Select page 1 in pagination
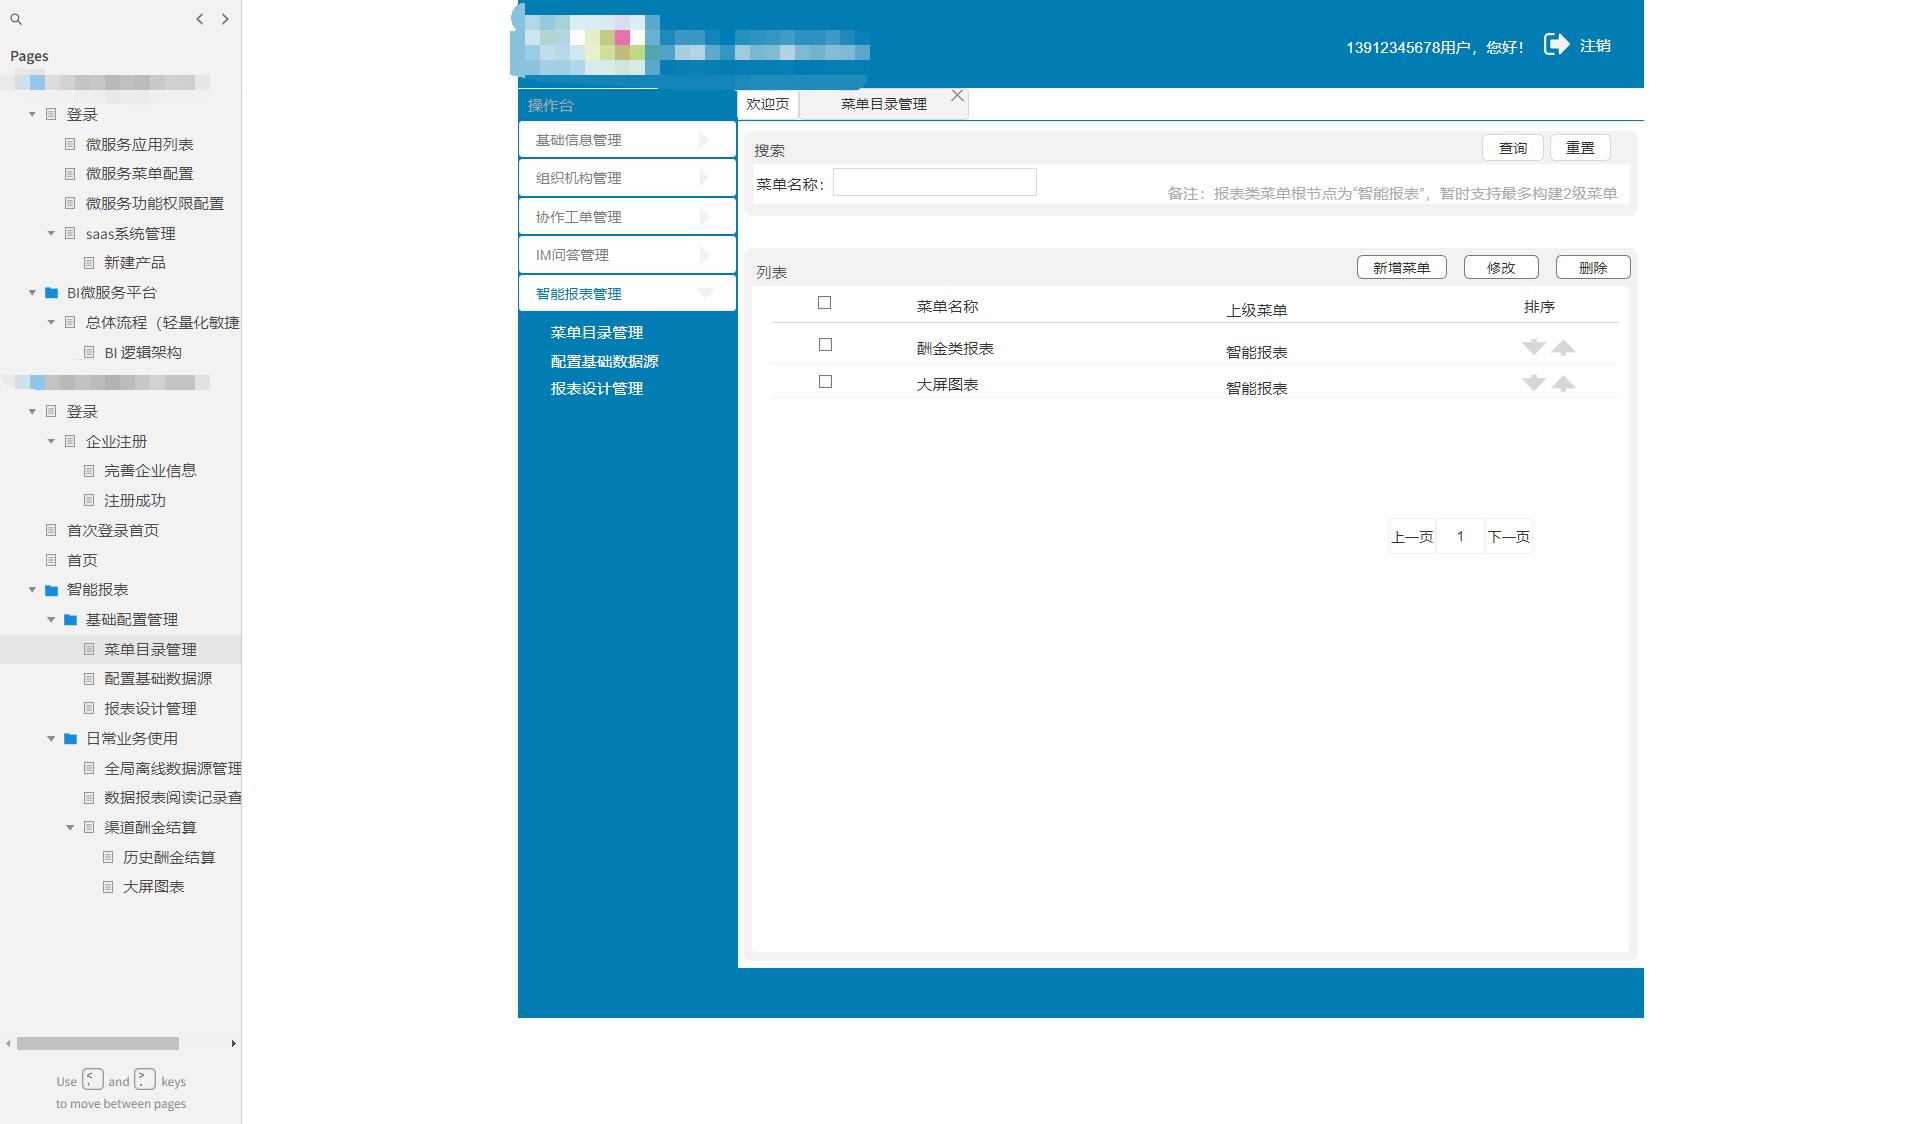Screen dimensions: 1920x1124 pyautogui.click(x=1460, y=537)
